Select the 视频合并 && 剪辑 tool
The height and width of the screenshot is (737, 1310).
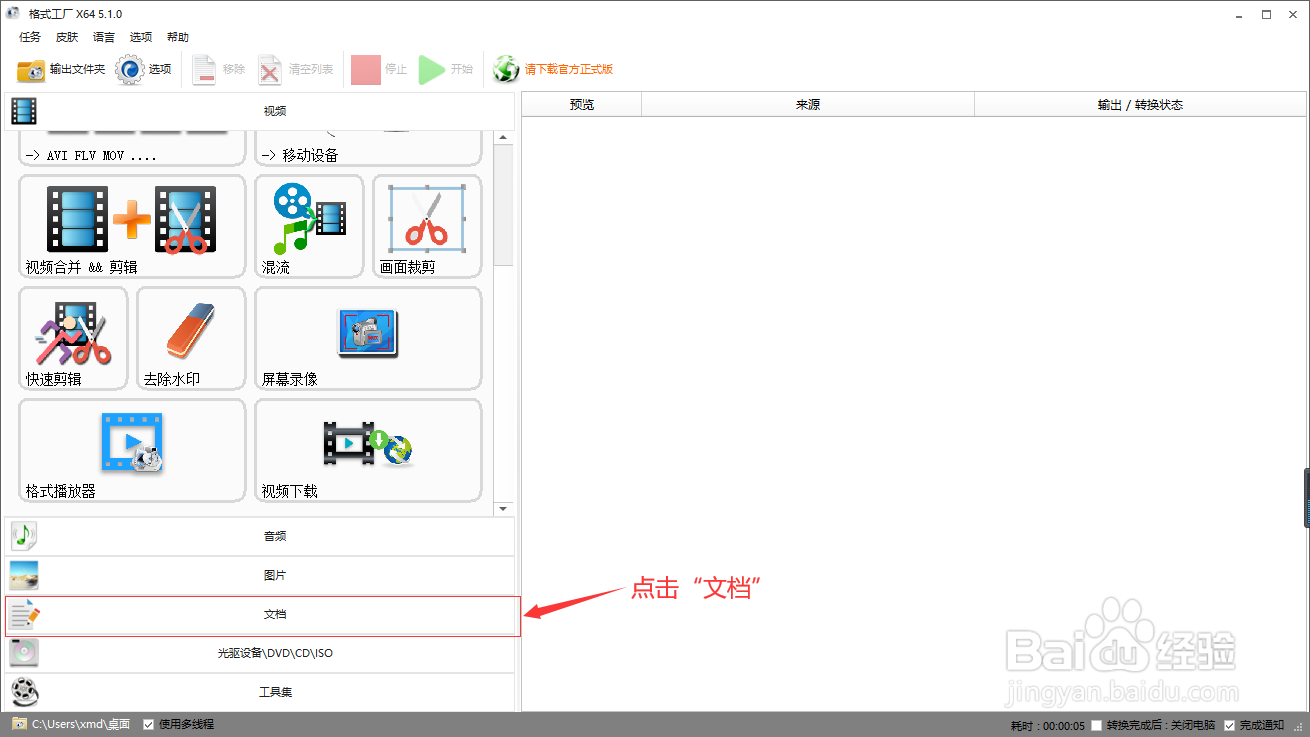[x=132, y=226]
